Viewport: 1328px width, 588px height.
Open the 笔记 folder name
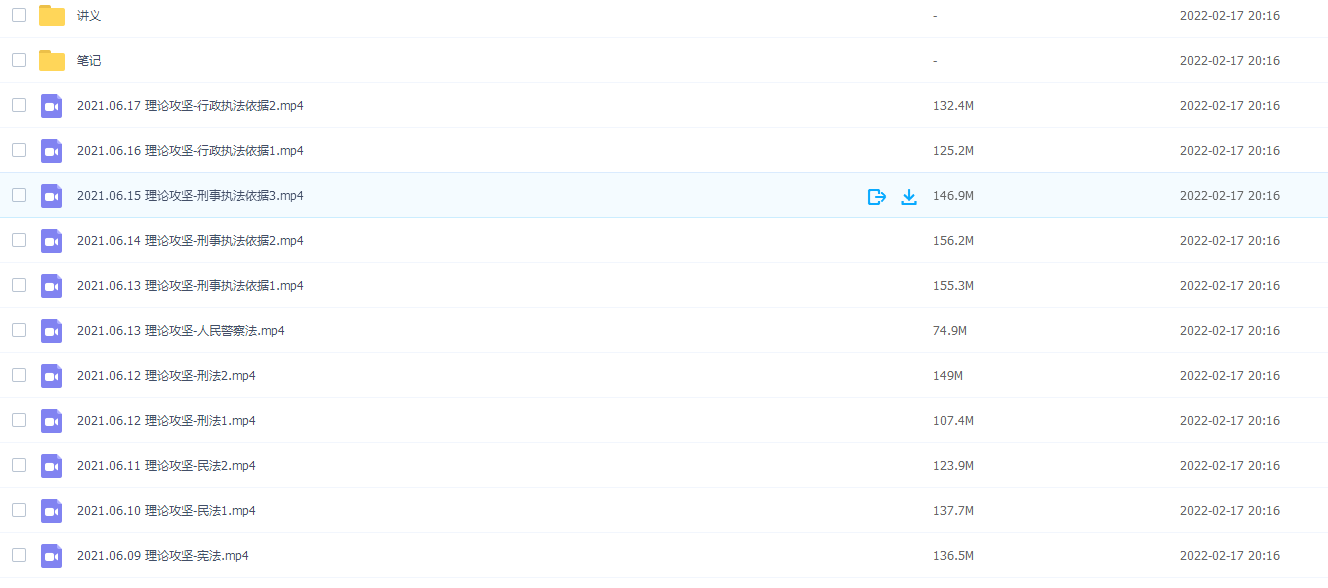tap(89, 61)
